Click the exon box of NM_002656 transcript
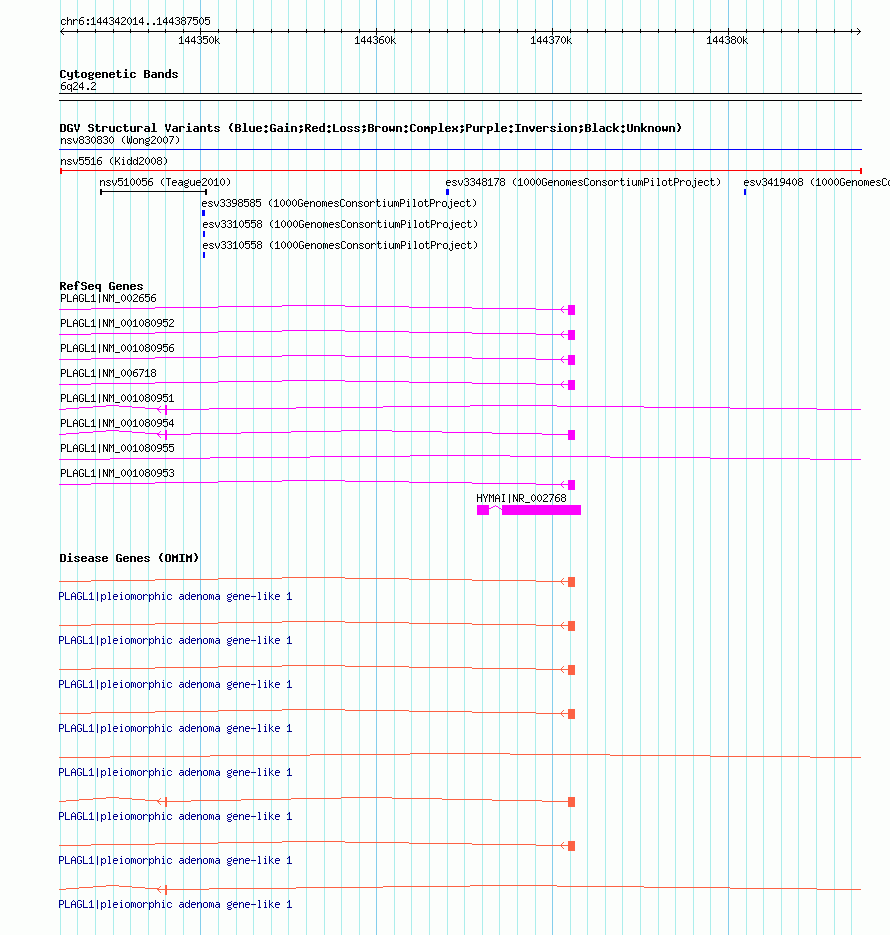 [572, 310]
